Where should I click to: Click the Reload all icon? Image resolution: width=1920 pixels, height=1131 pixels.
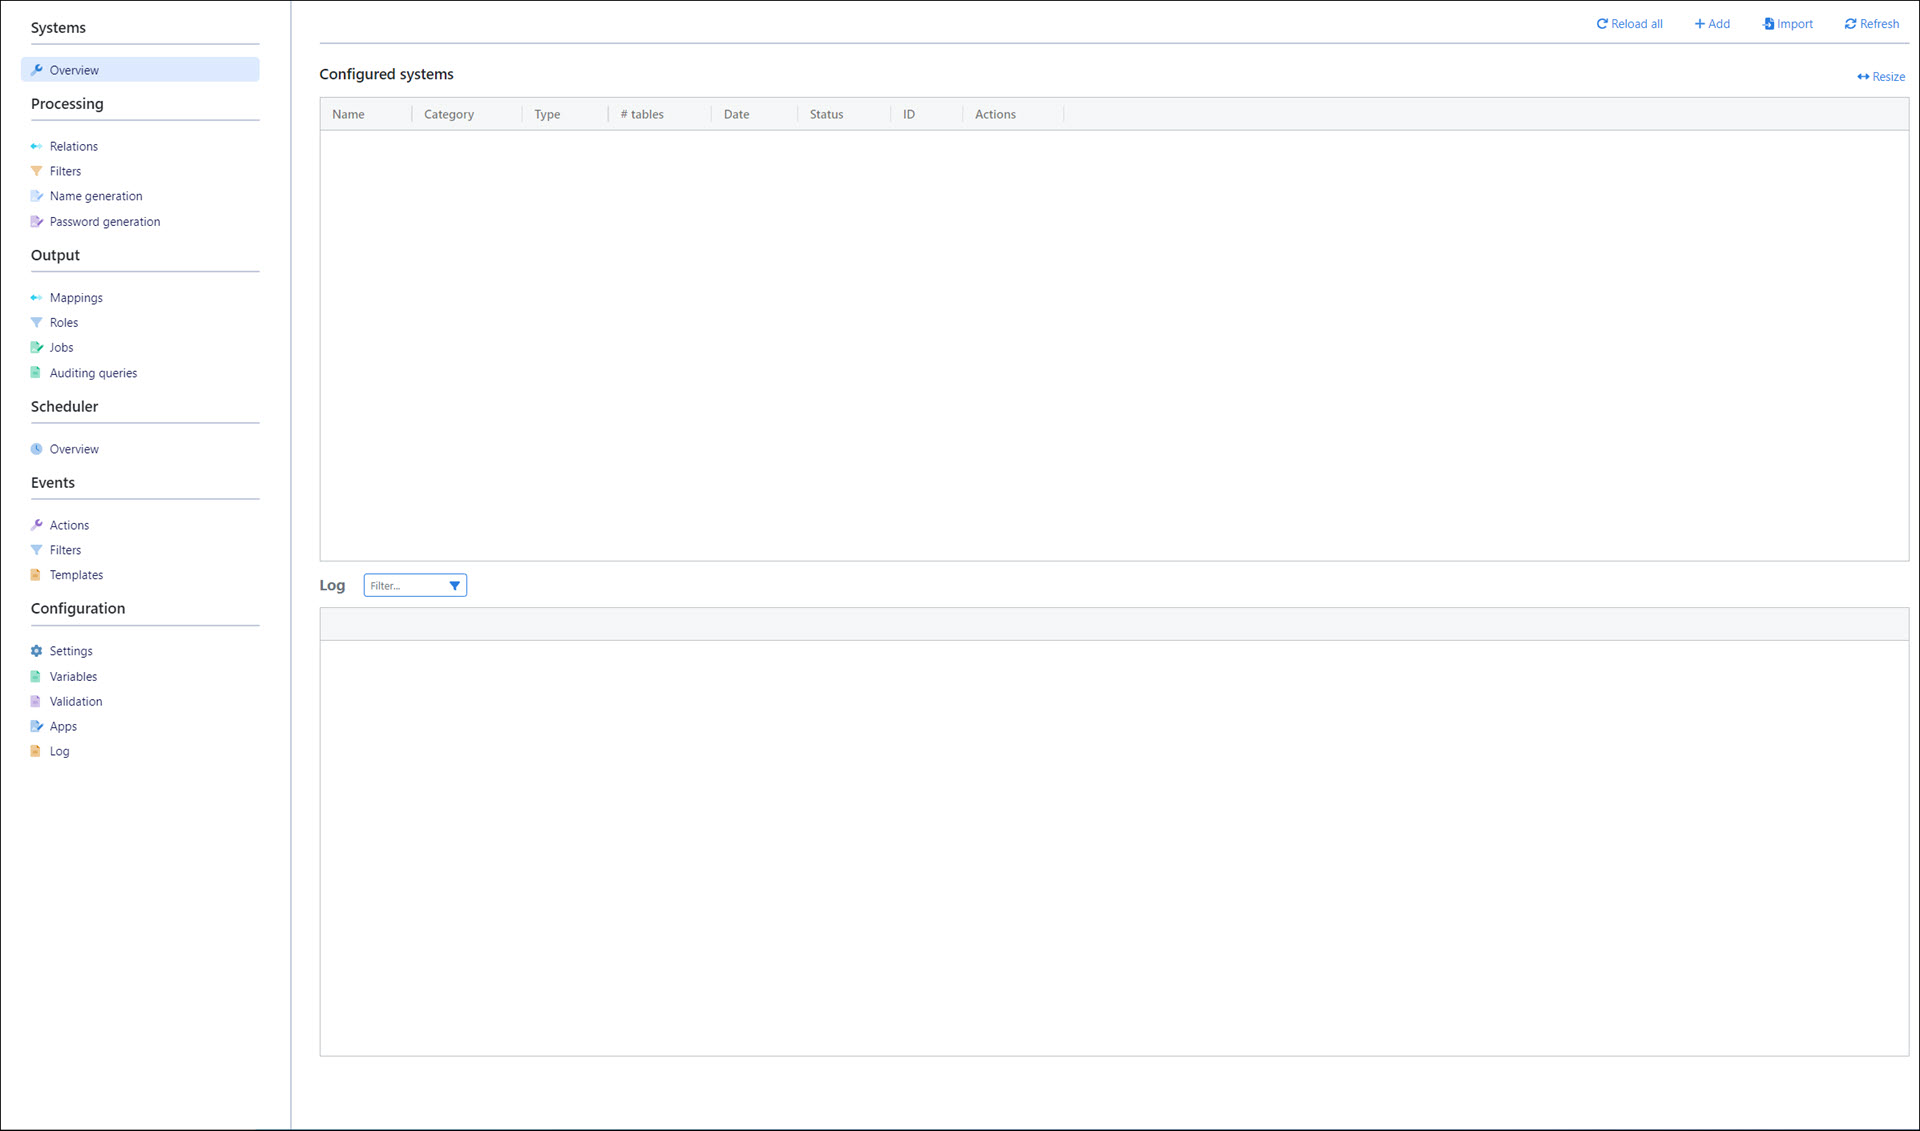coord(1601,24)
